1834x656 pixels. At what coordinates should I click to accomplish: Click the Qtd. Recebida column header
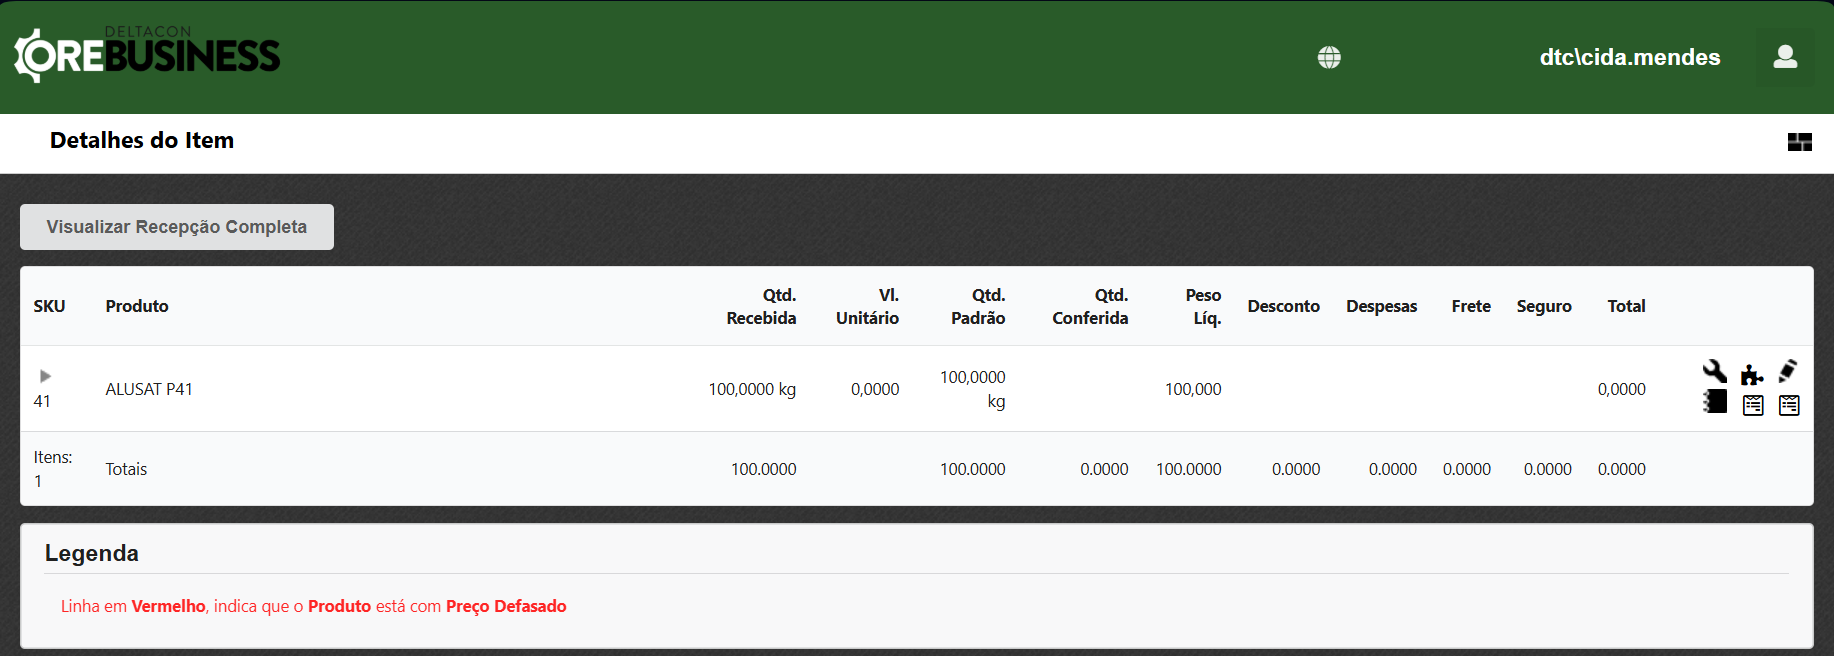pyautogui.click(x=761, y=306)
